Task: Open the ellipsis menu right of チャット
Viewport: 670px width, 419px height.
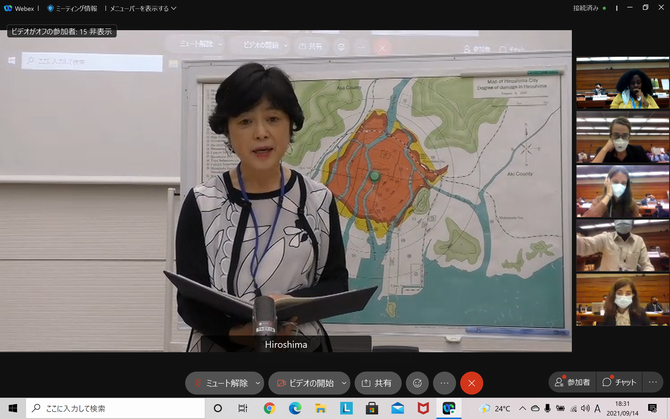Action: (x=655, y=382)
